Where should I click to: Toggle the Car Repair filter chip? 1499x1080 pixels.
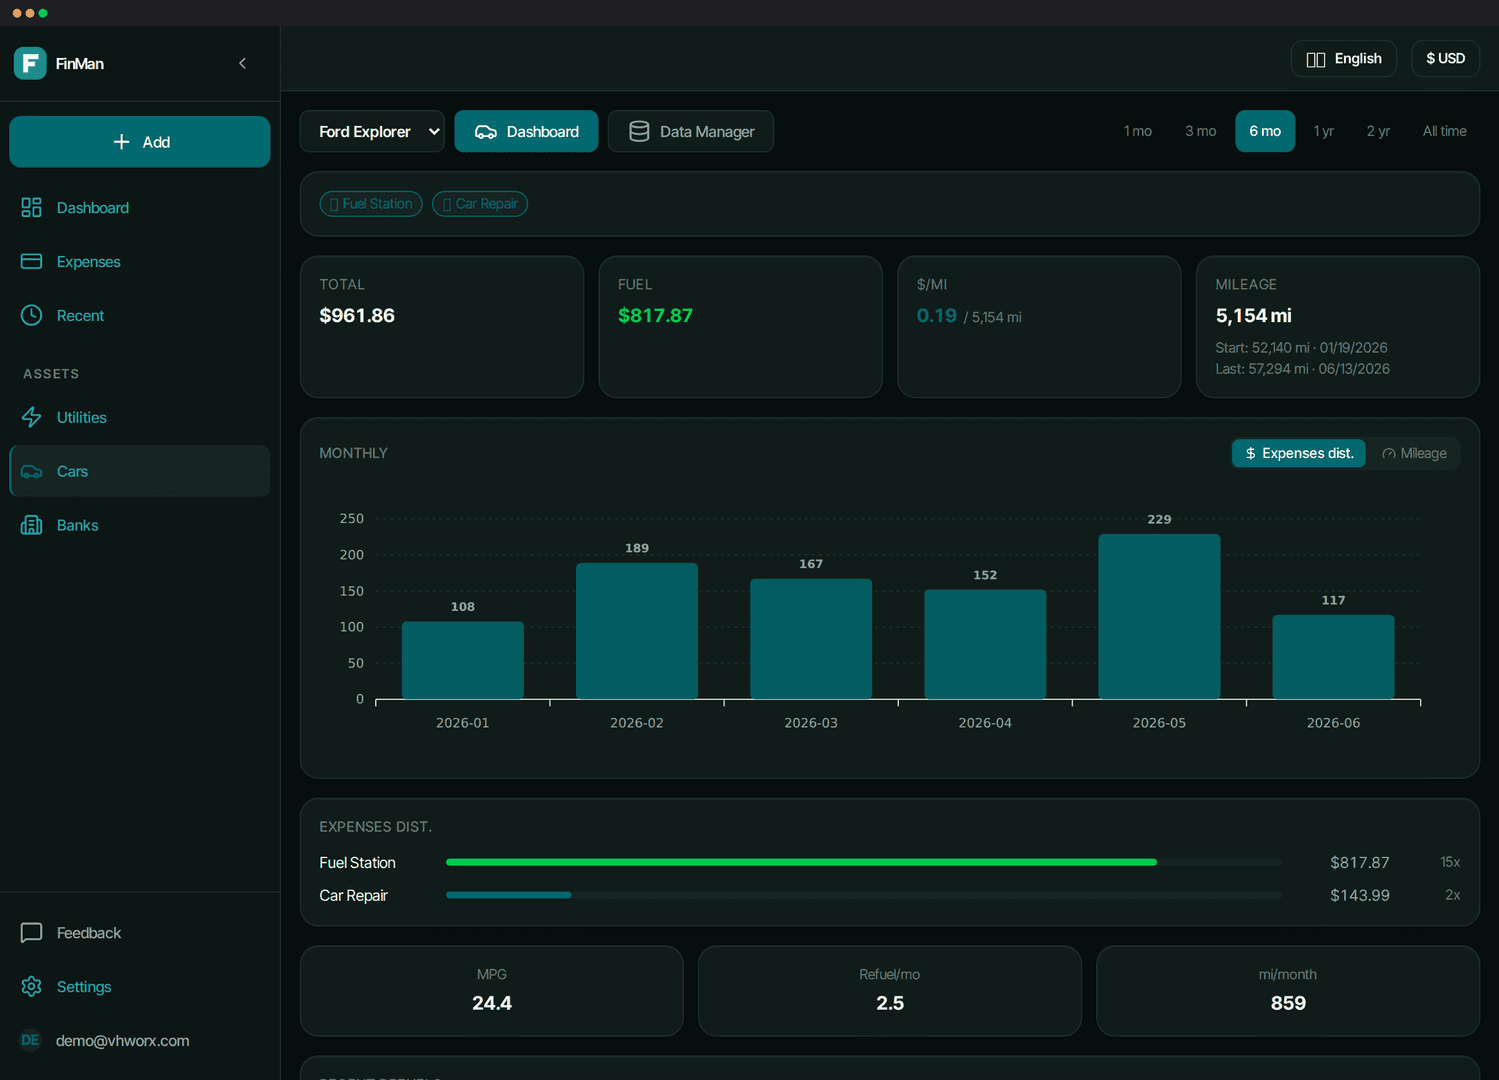pyautogui.click(x=480, y=204)
